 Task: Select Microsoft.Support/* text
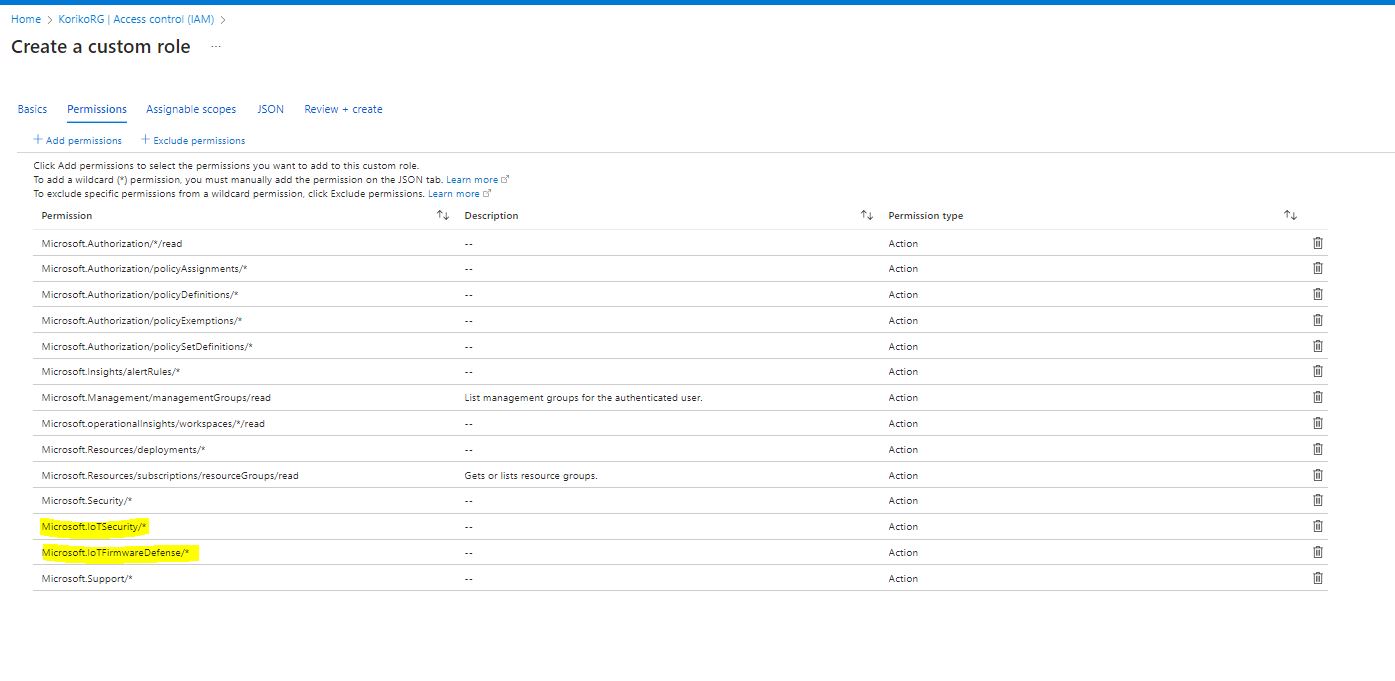[87, 579]
